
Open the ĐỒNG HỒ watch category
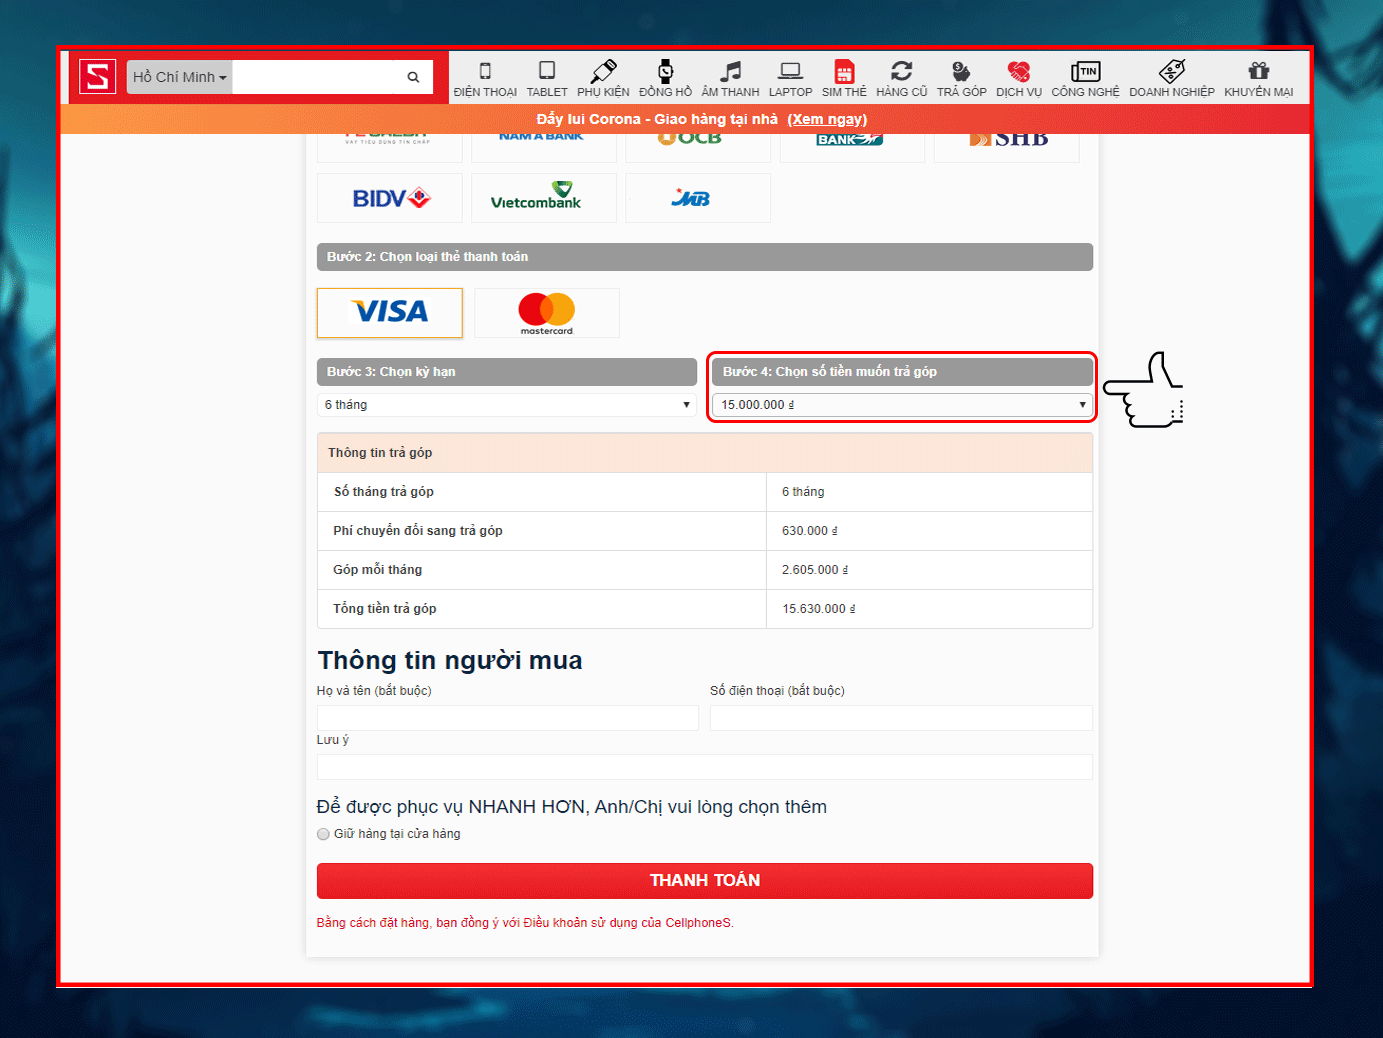[665, 79]
